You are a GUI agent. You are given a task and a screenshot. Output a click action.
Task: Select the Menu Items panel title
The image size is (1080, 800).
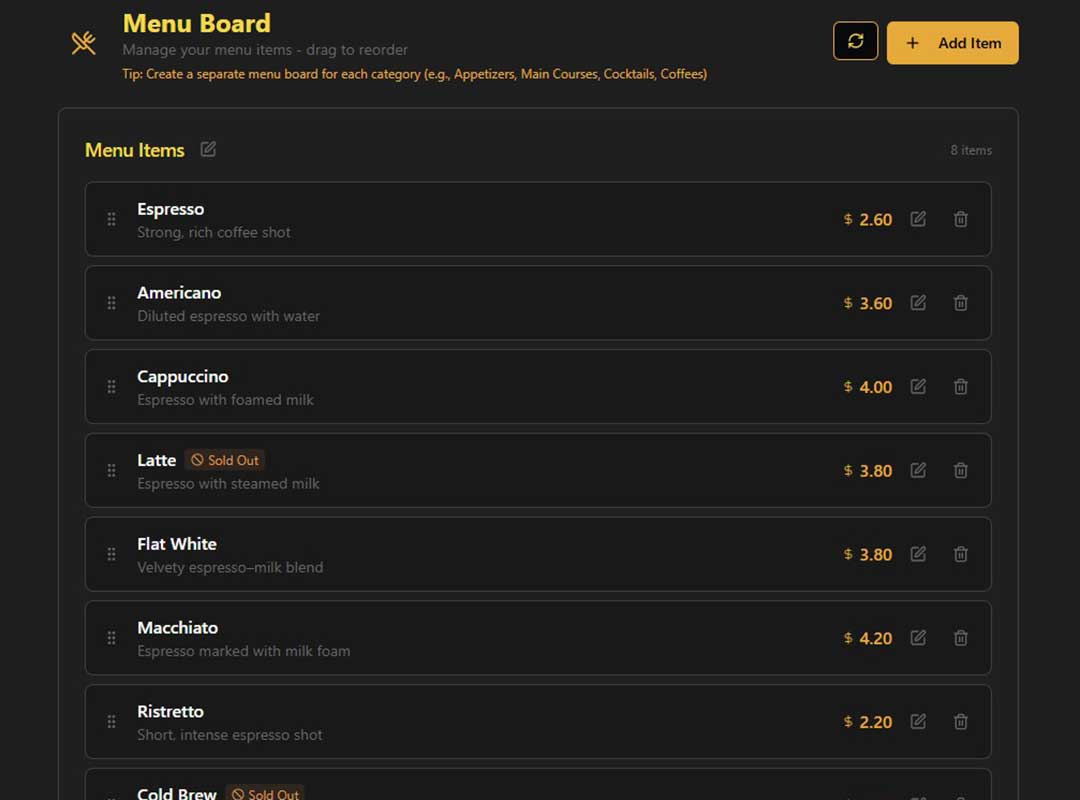pyautogui.click(x=134, y=149)
